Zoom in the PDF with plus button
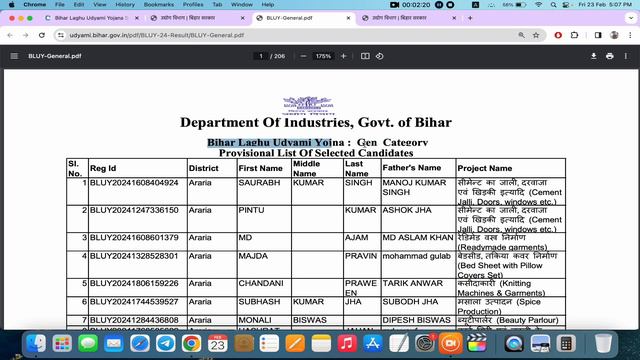 pos(344,56)
